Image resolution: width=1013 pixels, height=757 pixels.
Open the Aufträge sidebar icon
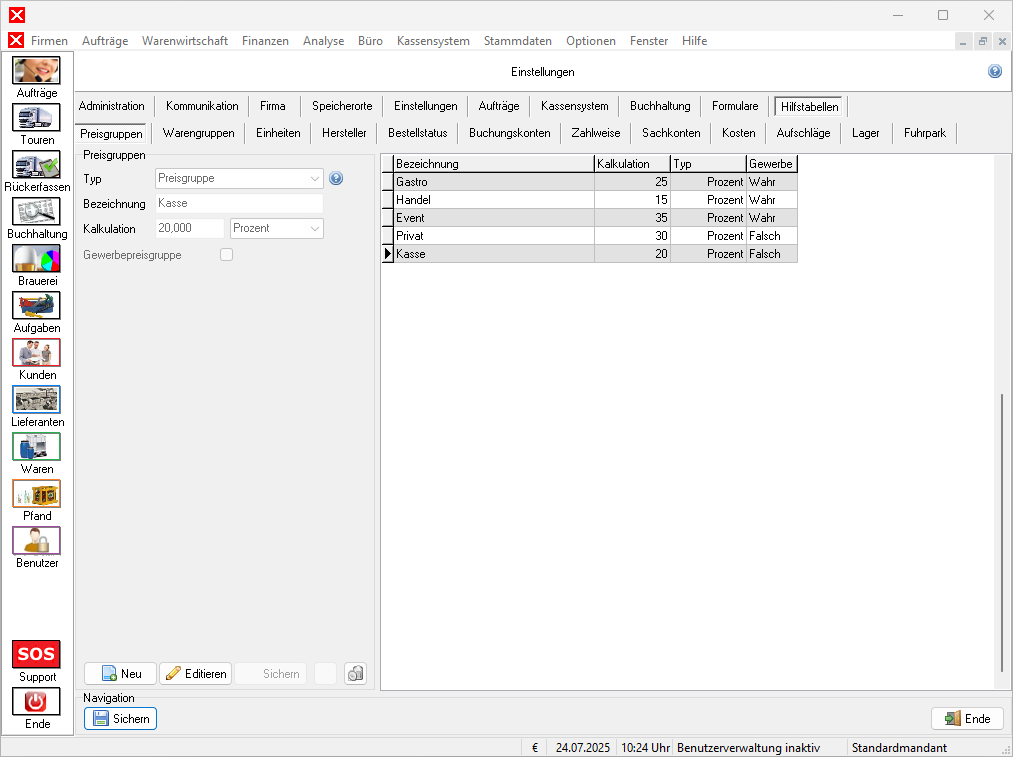coord(37,71)
